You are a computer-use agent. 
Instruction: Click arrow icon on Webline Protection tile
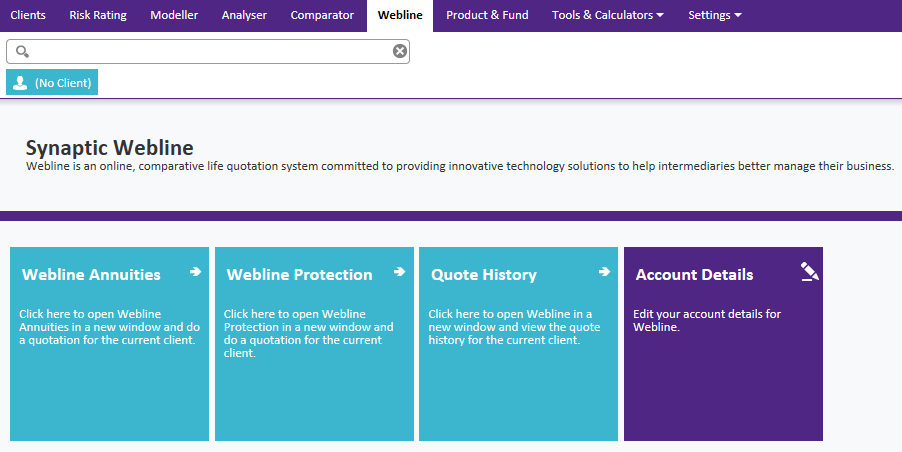pyautogui.click(x=400, y=271)
